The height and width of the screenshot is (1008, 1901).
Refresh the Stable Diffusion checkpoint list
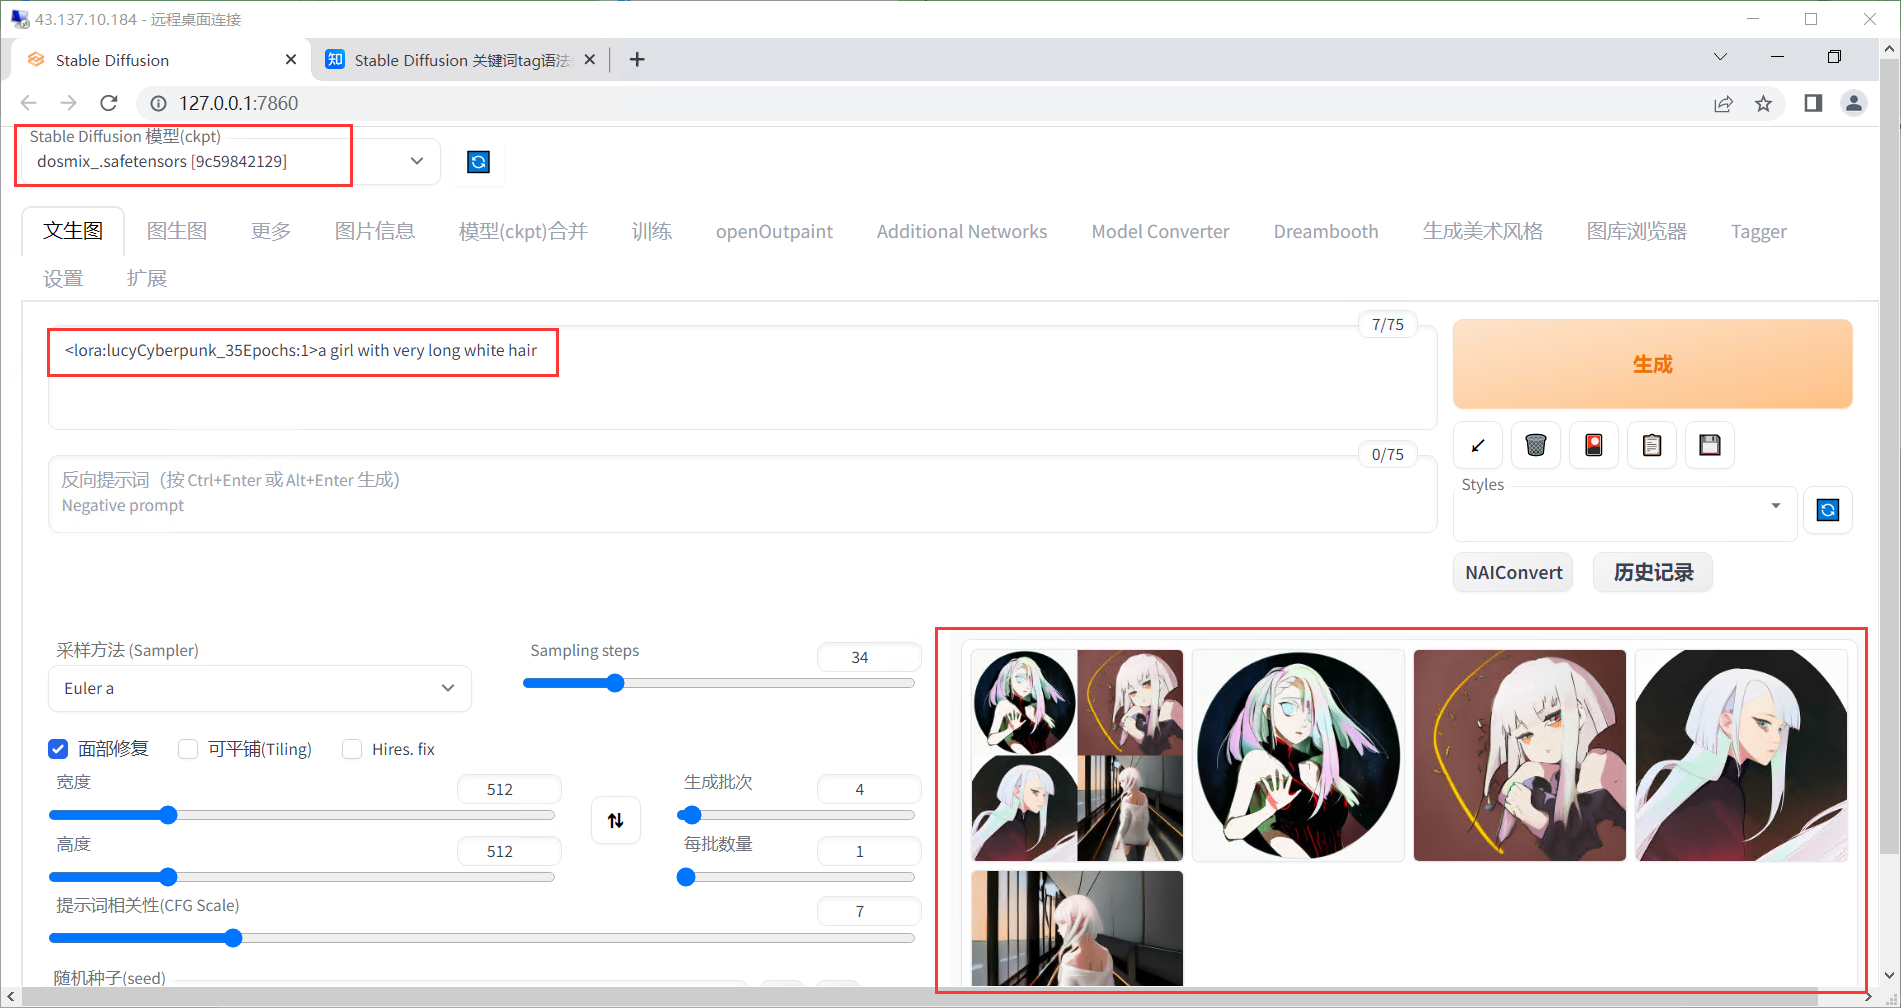coord(478,162)
